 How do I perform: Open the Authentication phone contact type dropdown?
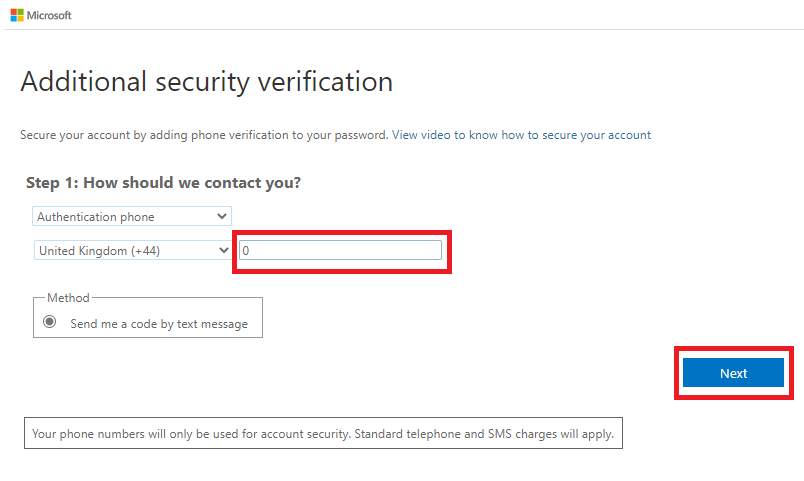coord(130,216)
